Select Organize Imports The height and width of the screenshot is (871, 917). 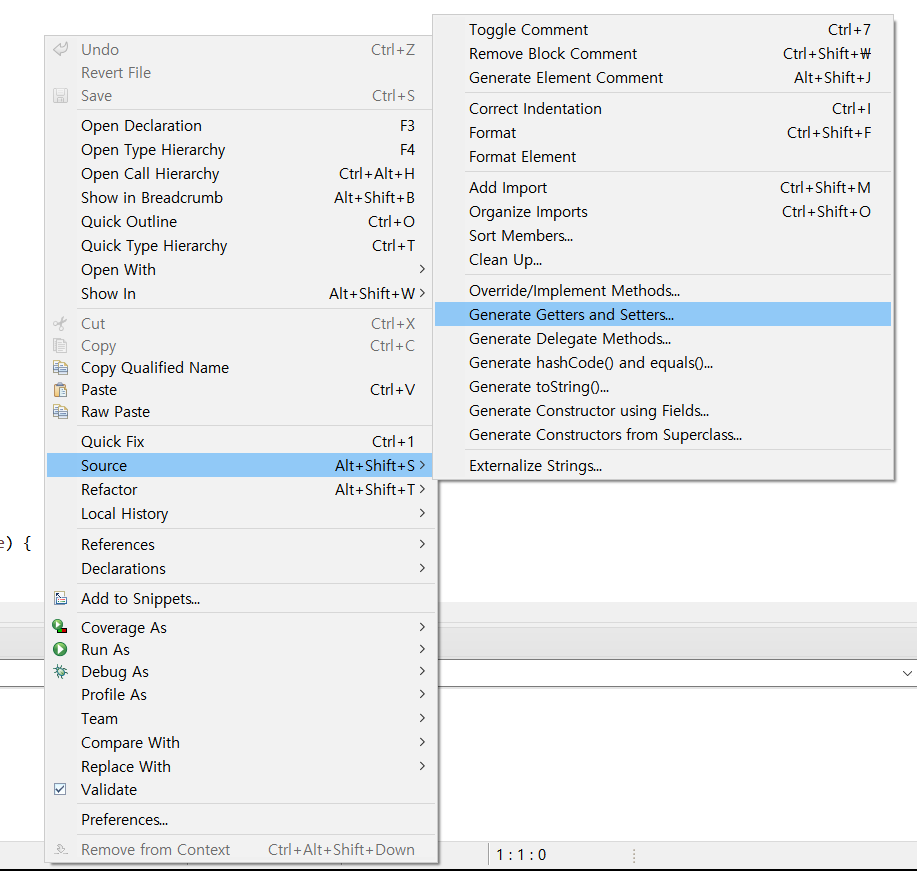pos(663,212)
